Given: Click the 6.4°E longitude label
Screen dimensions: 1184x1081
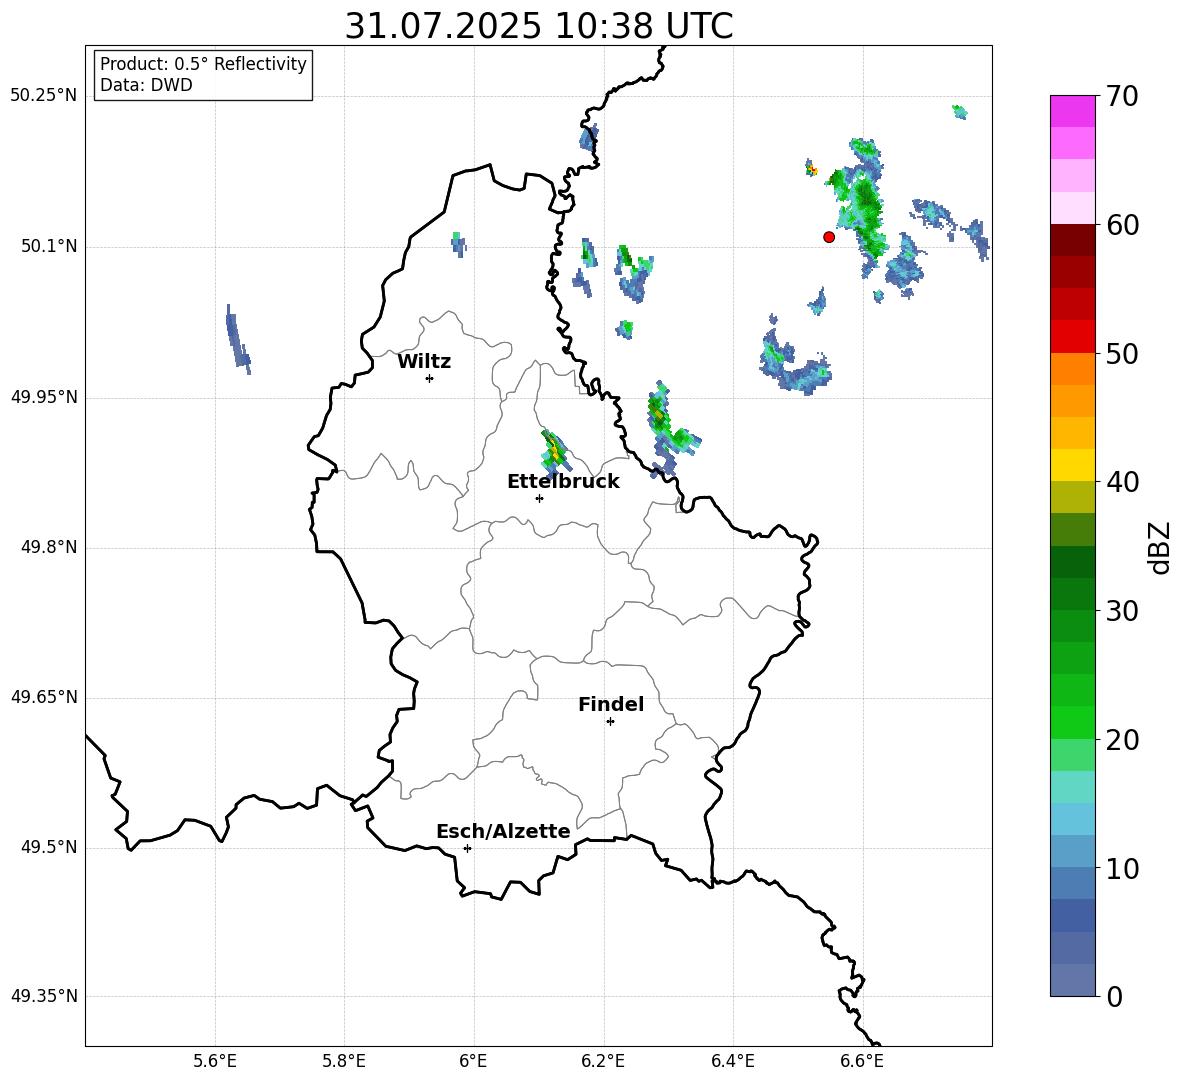Looking at the screenshot, I should point(732,1061).
